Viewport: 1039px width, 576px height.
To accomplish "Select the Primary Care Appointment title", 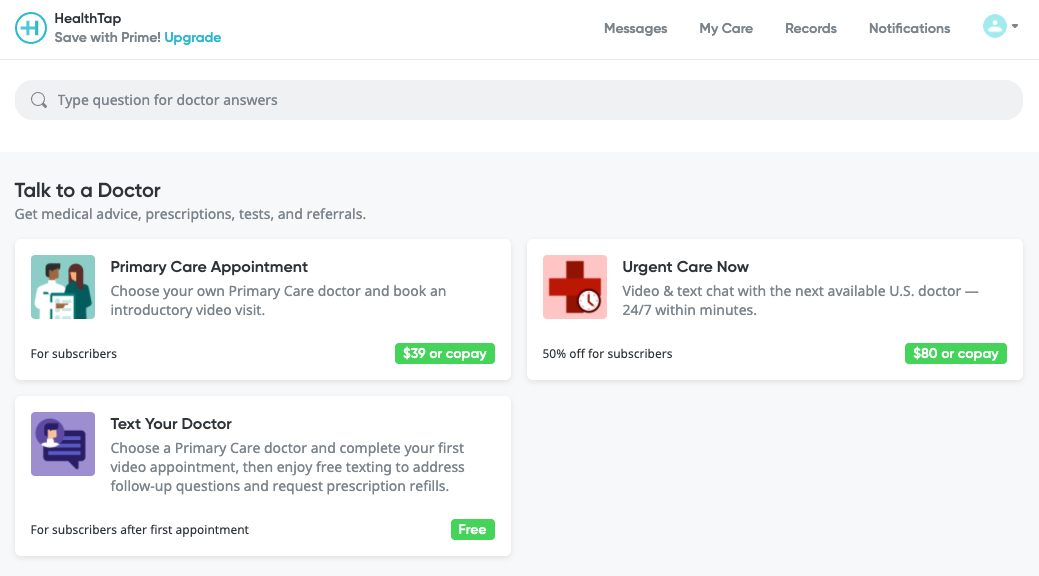I will pos(209,266).
